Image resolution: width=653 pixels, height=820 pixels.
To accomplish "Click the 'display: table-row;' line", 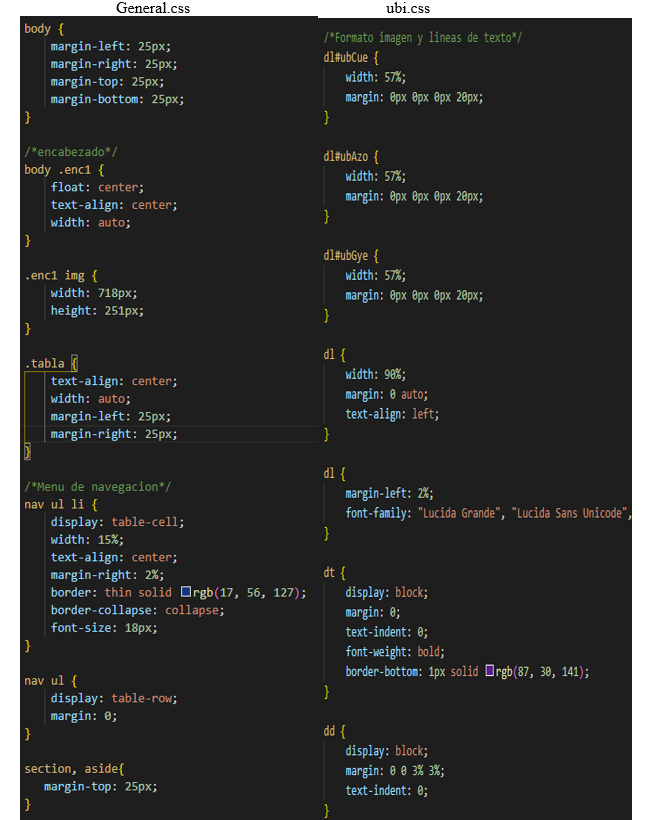I will coord(114,698).
